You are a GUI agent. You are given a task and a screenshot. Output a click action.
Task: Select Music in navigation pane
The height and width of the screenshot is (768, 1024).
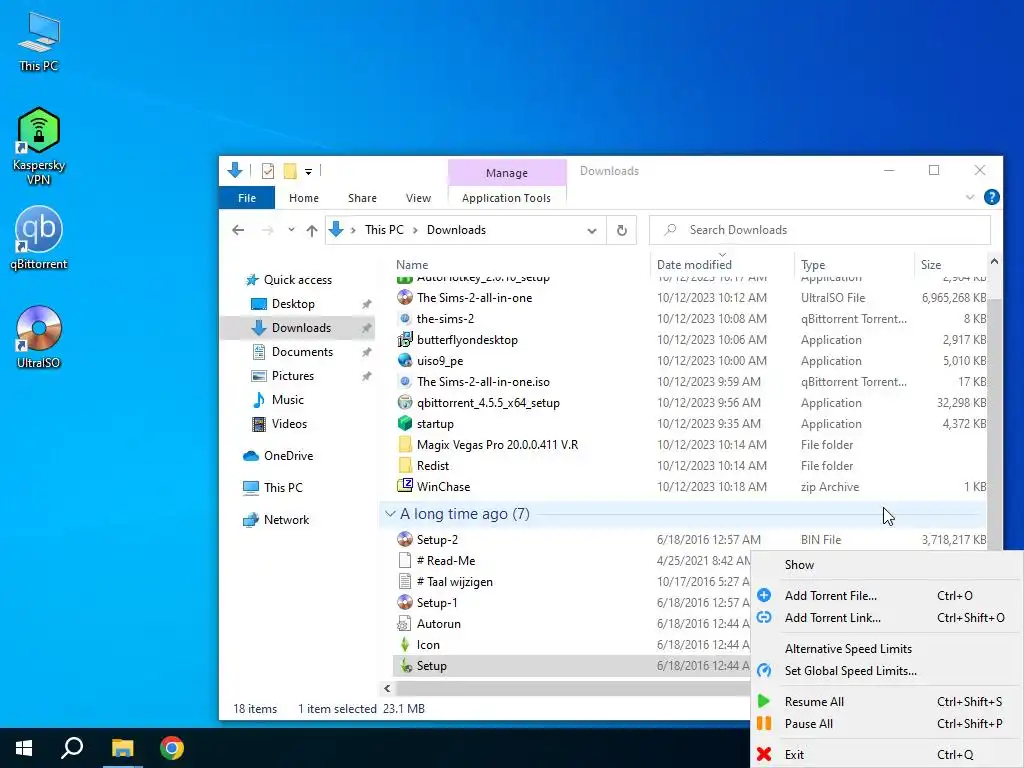coord(287,400)
